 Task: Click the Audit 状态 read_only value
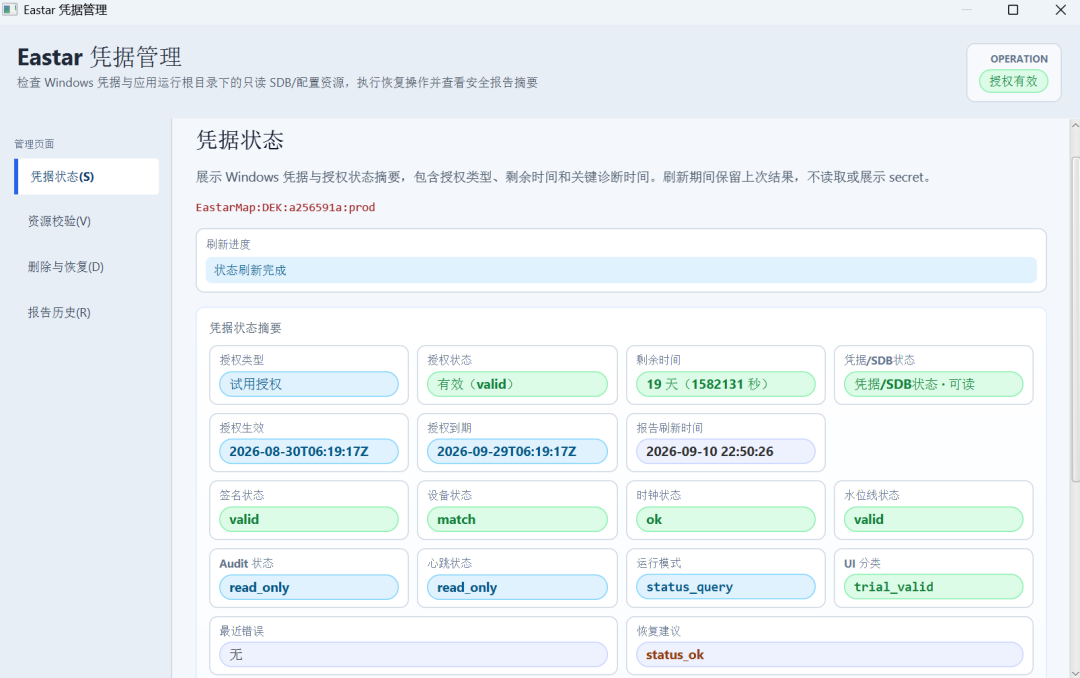point(309,587)
